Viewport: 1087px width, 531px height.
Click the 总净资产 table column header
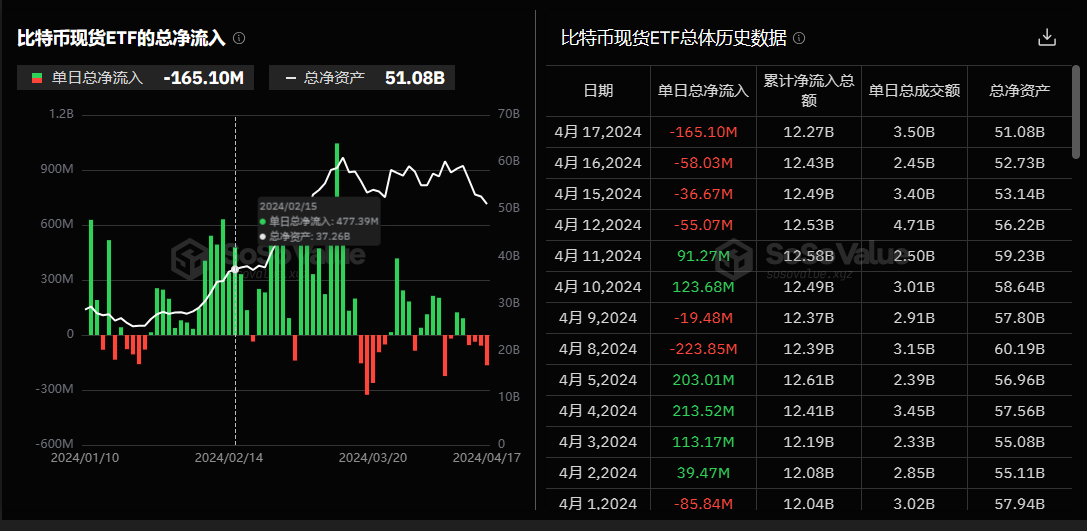[1019, 91]
